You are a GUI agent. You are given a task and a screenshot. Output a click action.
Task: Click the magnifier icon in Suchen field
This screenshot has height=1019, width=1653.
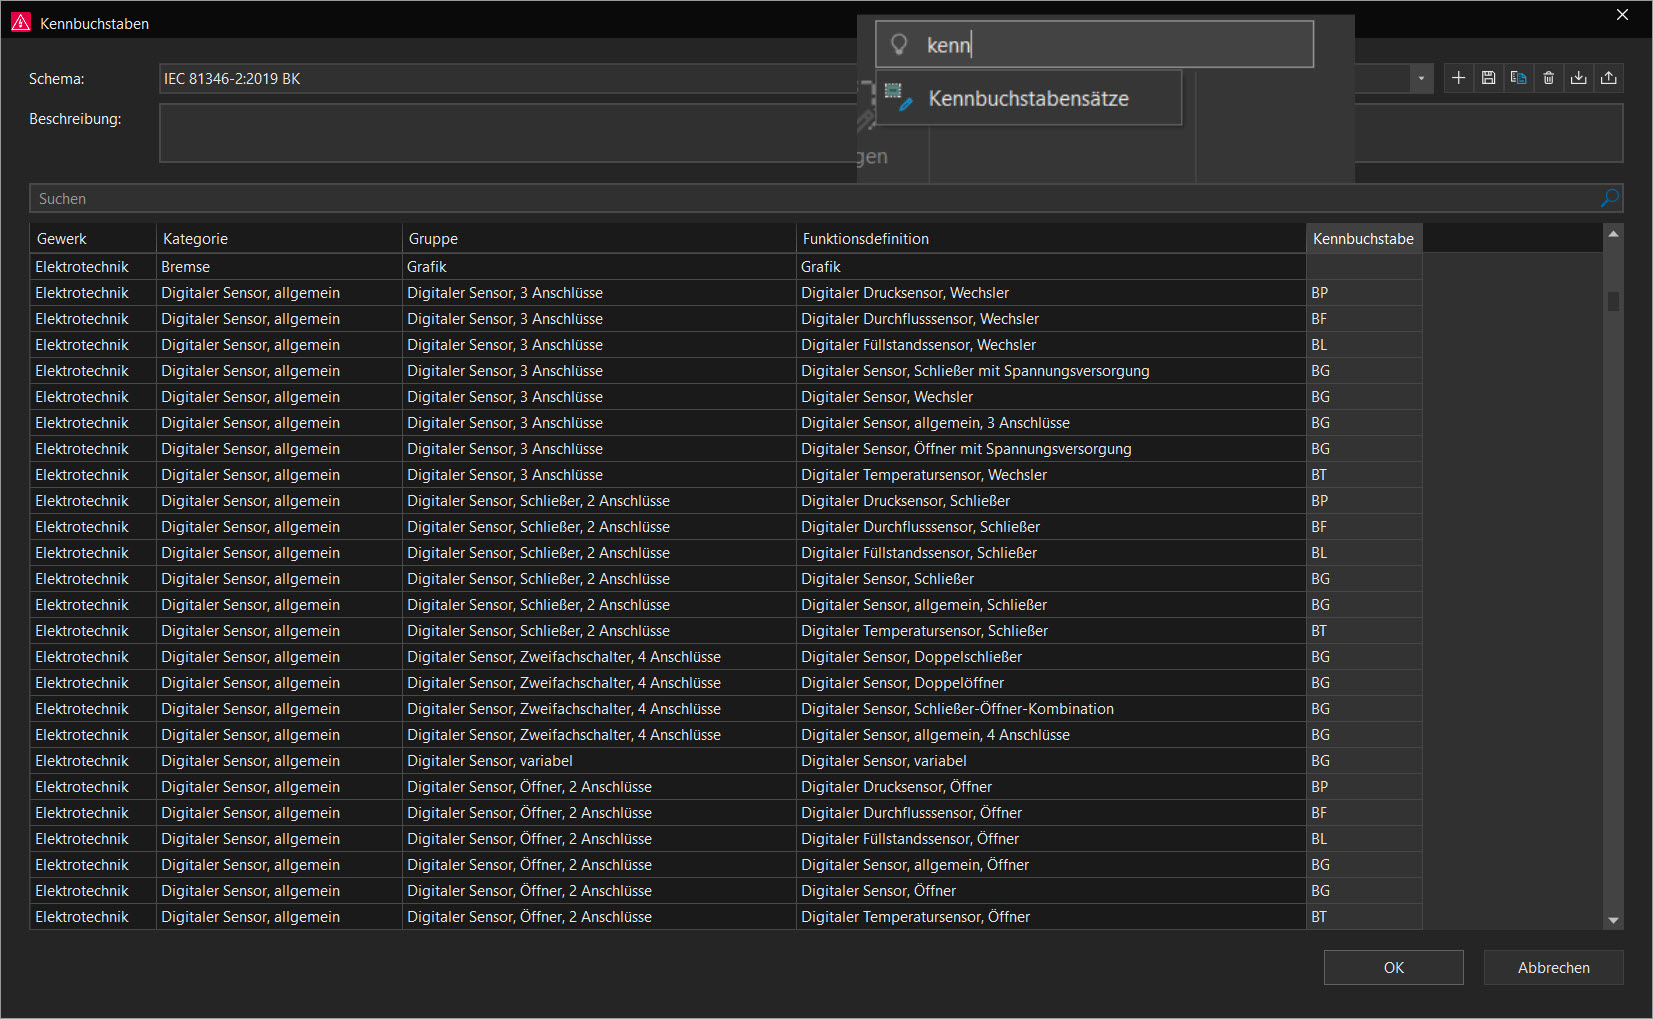(1610, 198)
